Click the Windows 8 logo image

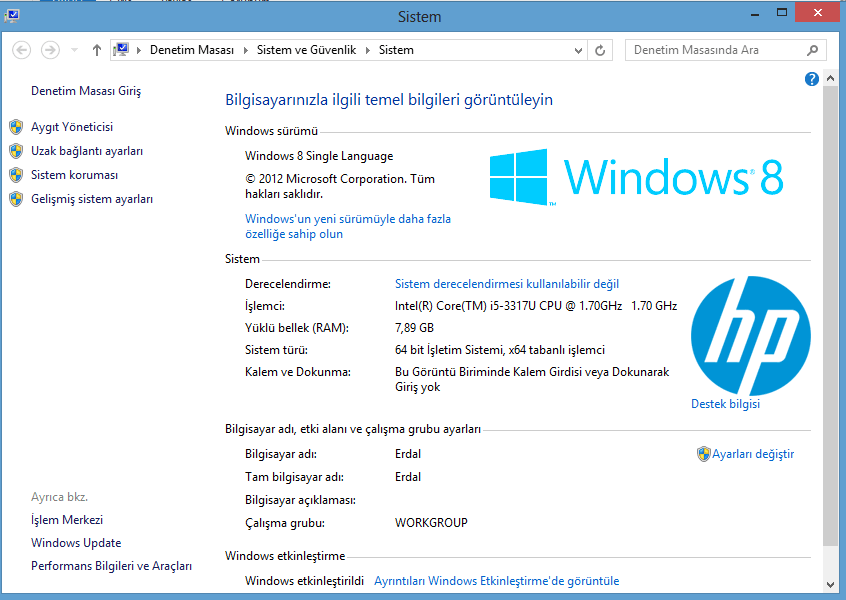(636, 177)
